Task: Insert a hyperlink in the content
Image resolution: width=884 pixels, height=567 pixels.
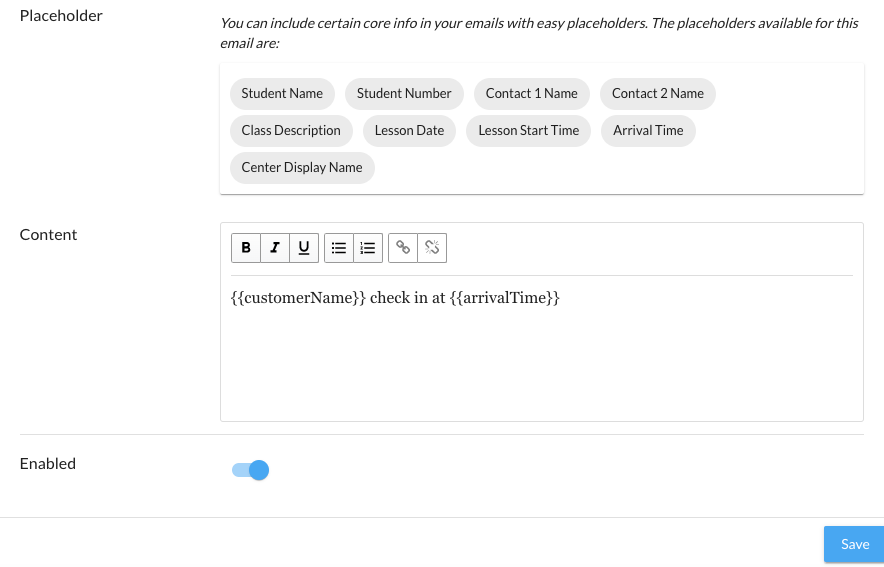Action: (x=403, y=248)
